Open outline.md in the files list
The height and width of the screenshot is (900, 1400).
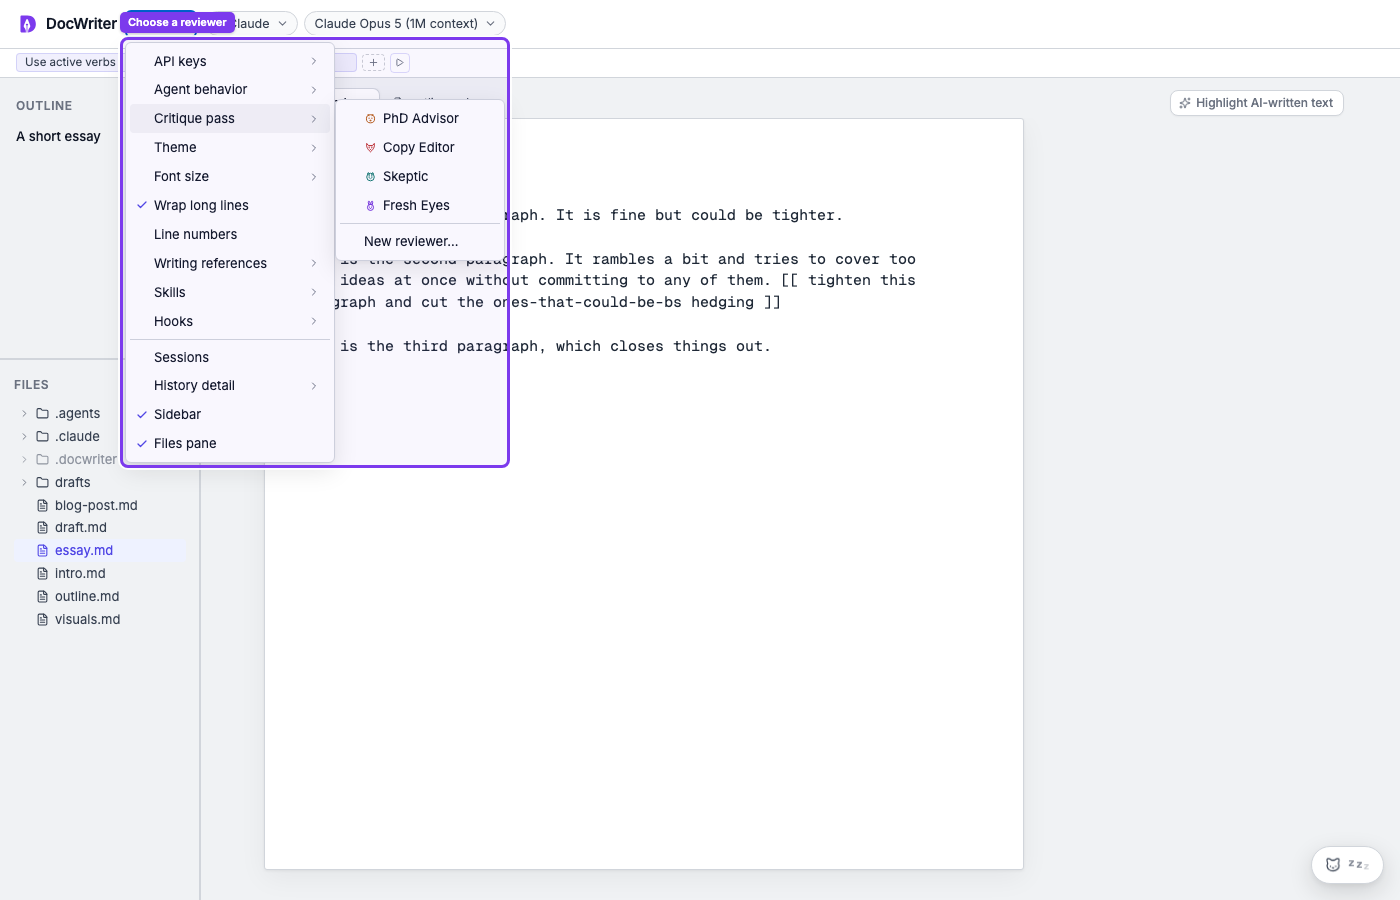pos(87,596)
